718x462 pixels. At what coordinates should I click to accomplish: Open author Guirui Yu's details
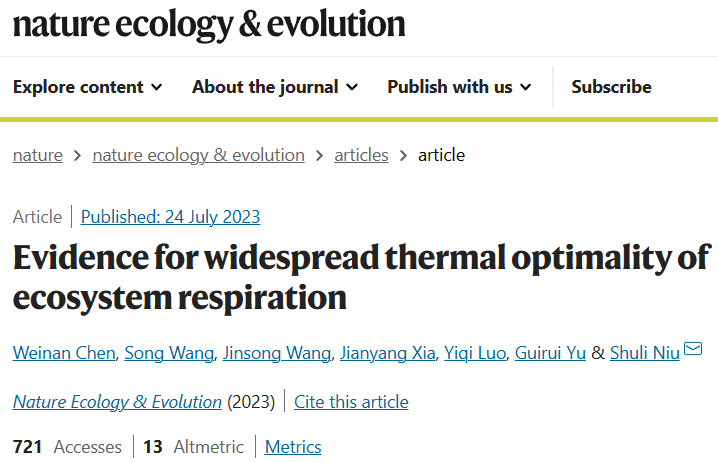coord(550,352)
